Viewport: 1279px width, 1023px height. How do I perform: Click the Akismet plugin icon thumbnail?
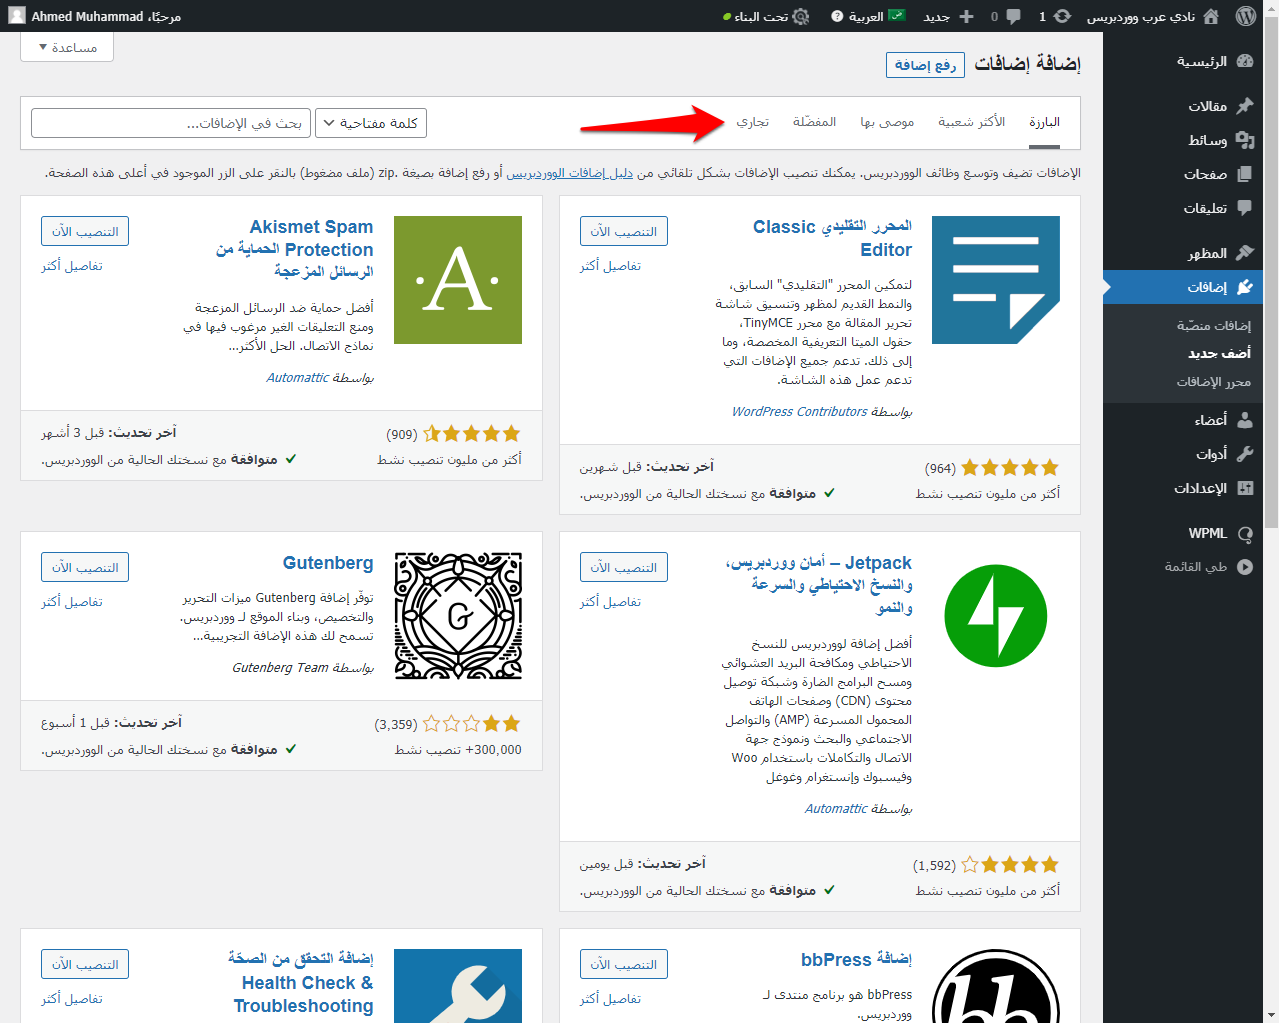pyautogui.click(x=458, y=280)
